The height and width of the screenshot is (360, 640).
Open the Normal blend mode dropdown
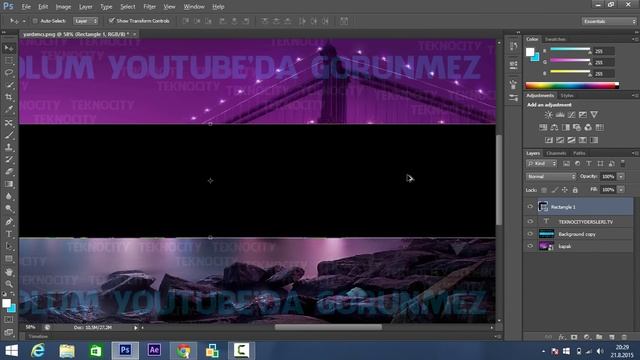point(551,177)
